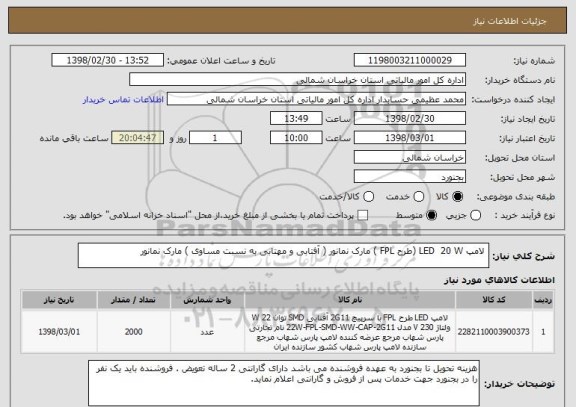Click the remaining days field showing 1
576x407 pixels.
[215, 138]
